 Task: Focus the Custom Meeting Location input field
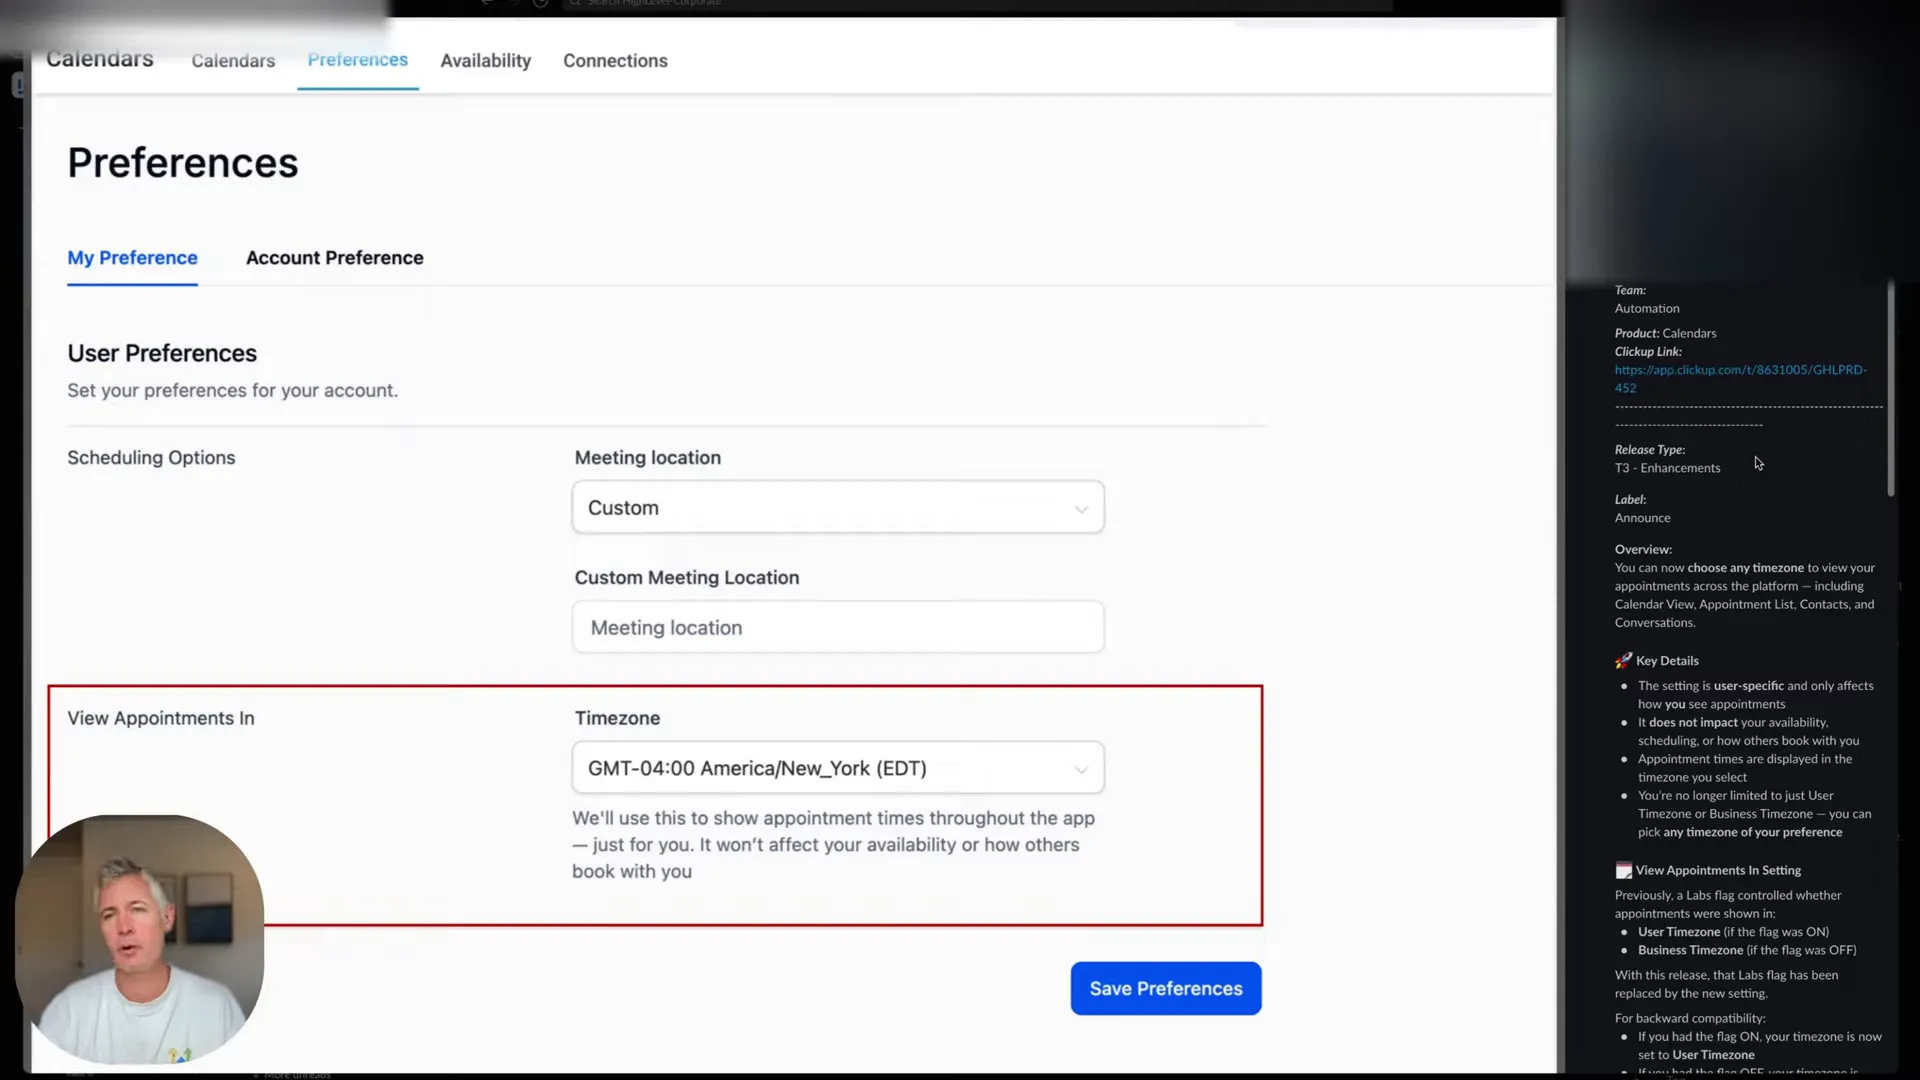(838, 627)
